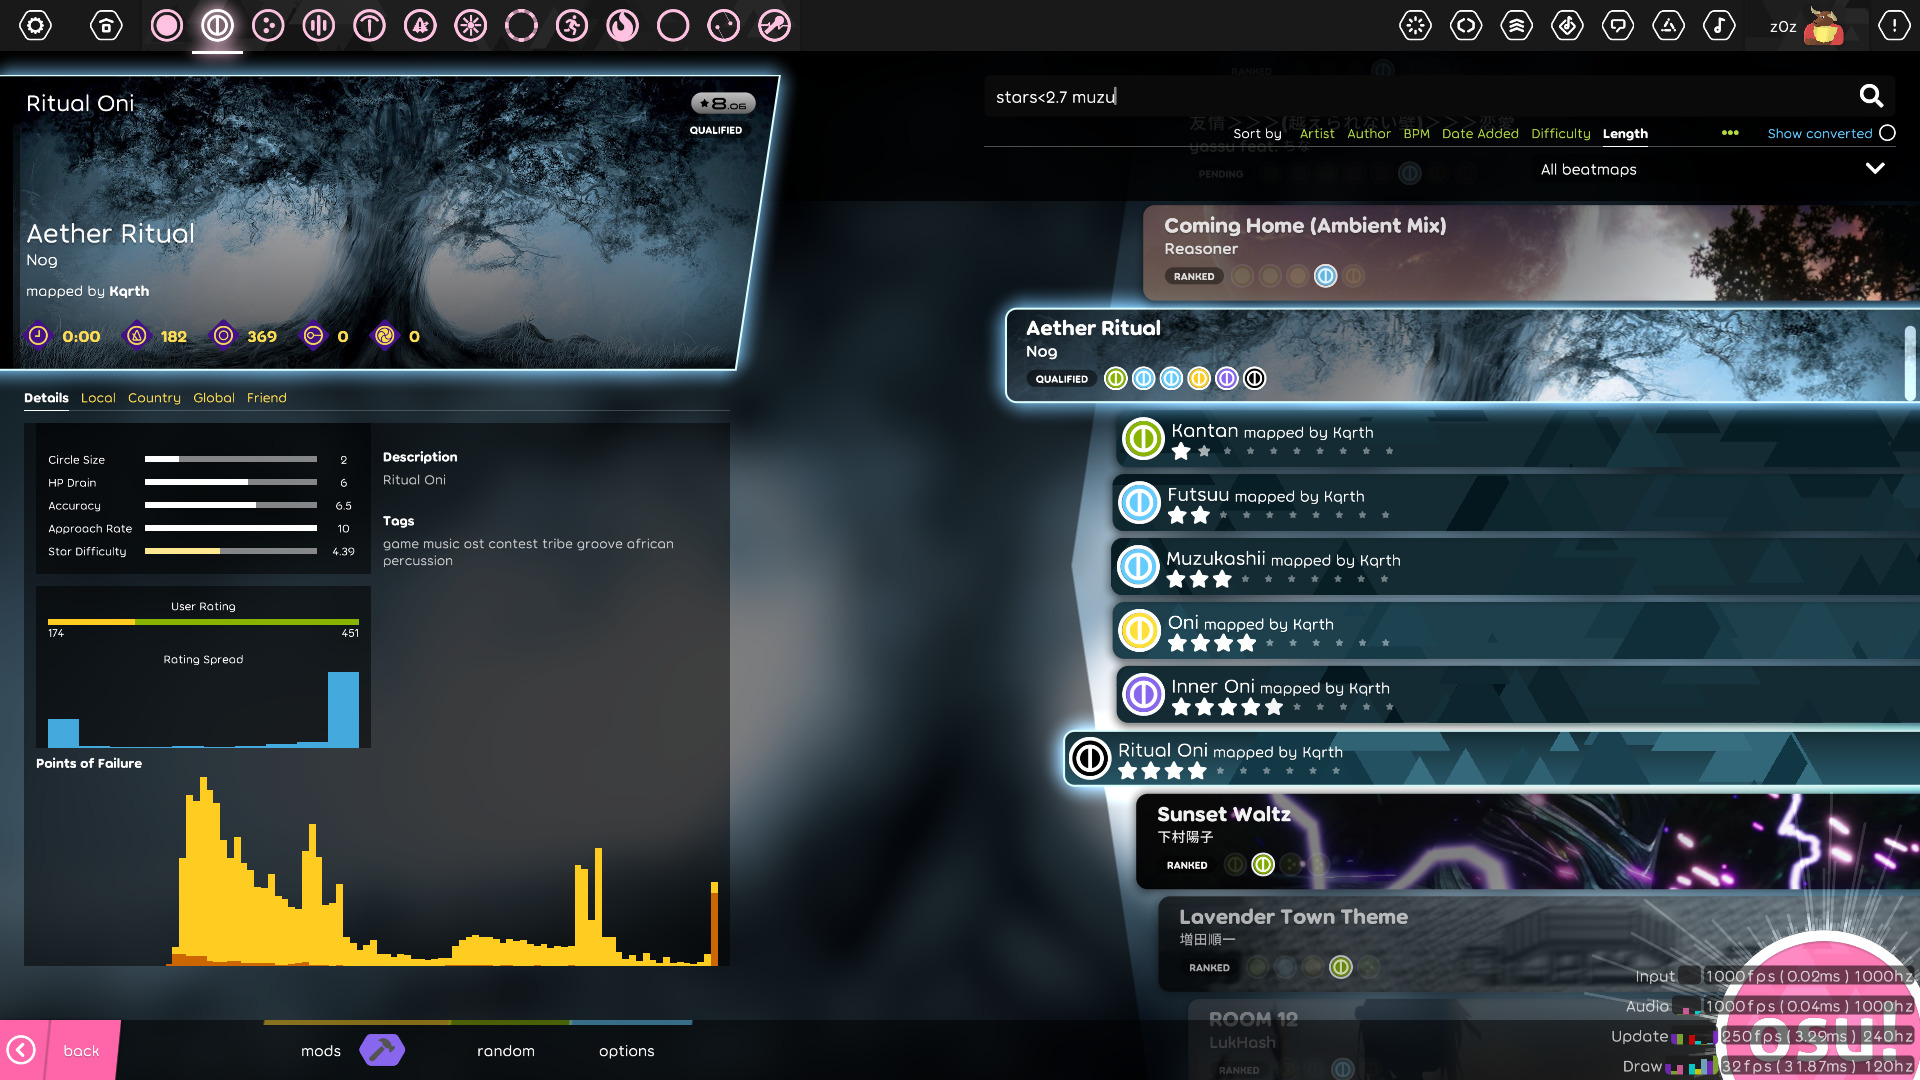Select the Kantan difficulty
Image resolution: width=1920 pixels, height=1080 pixels.
pyautogui.click(x=1517, y=439)
